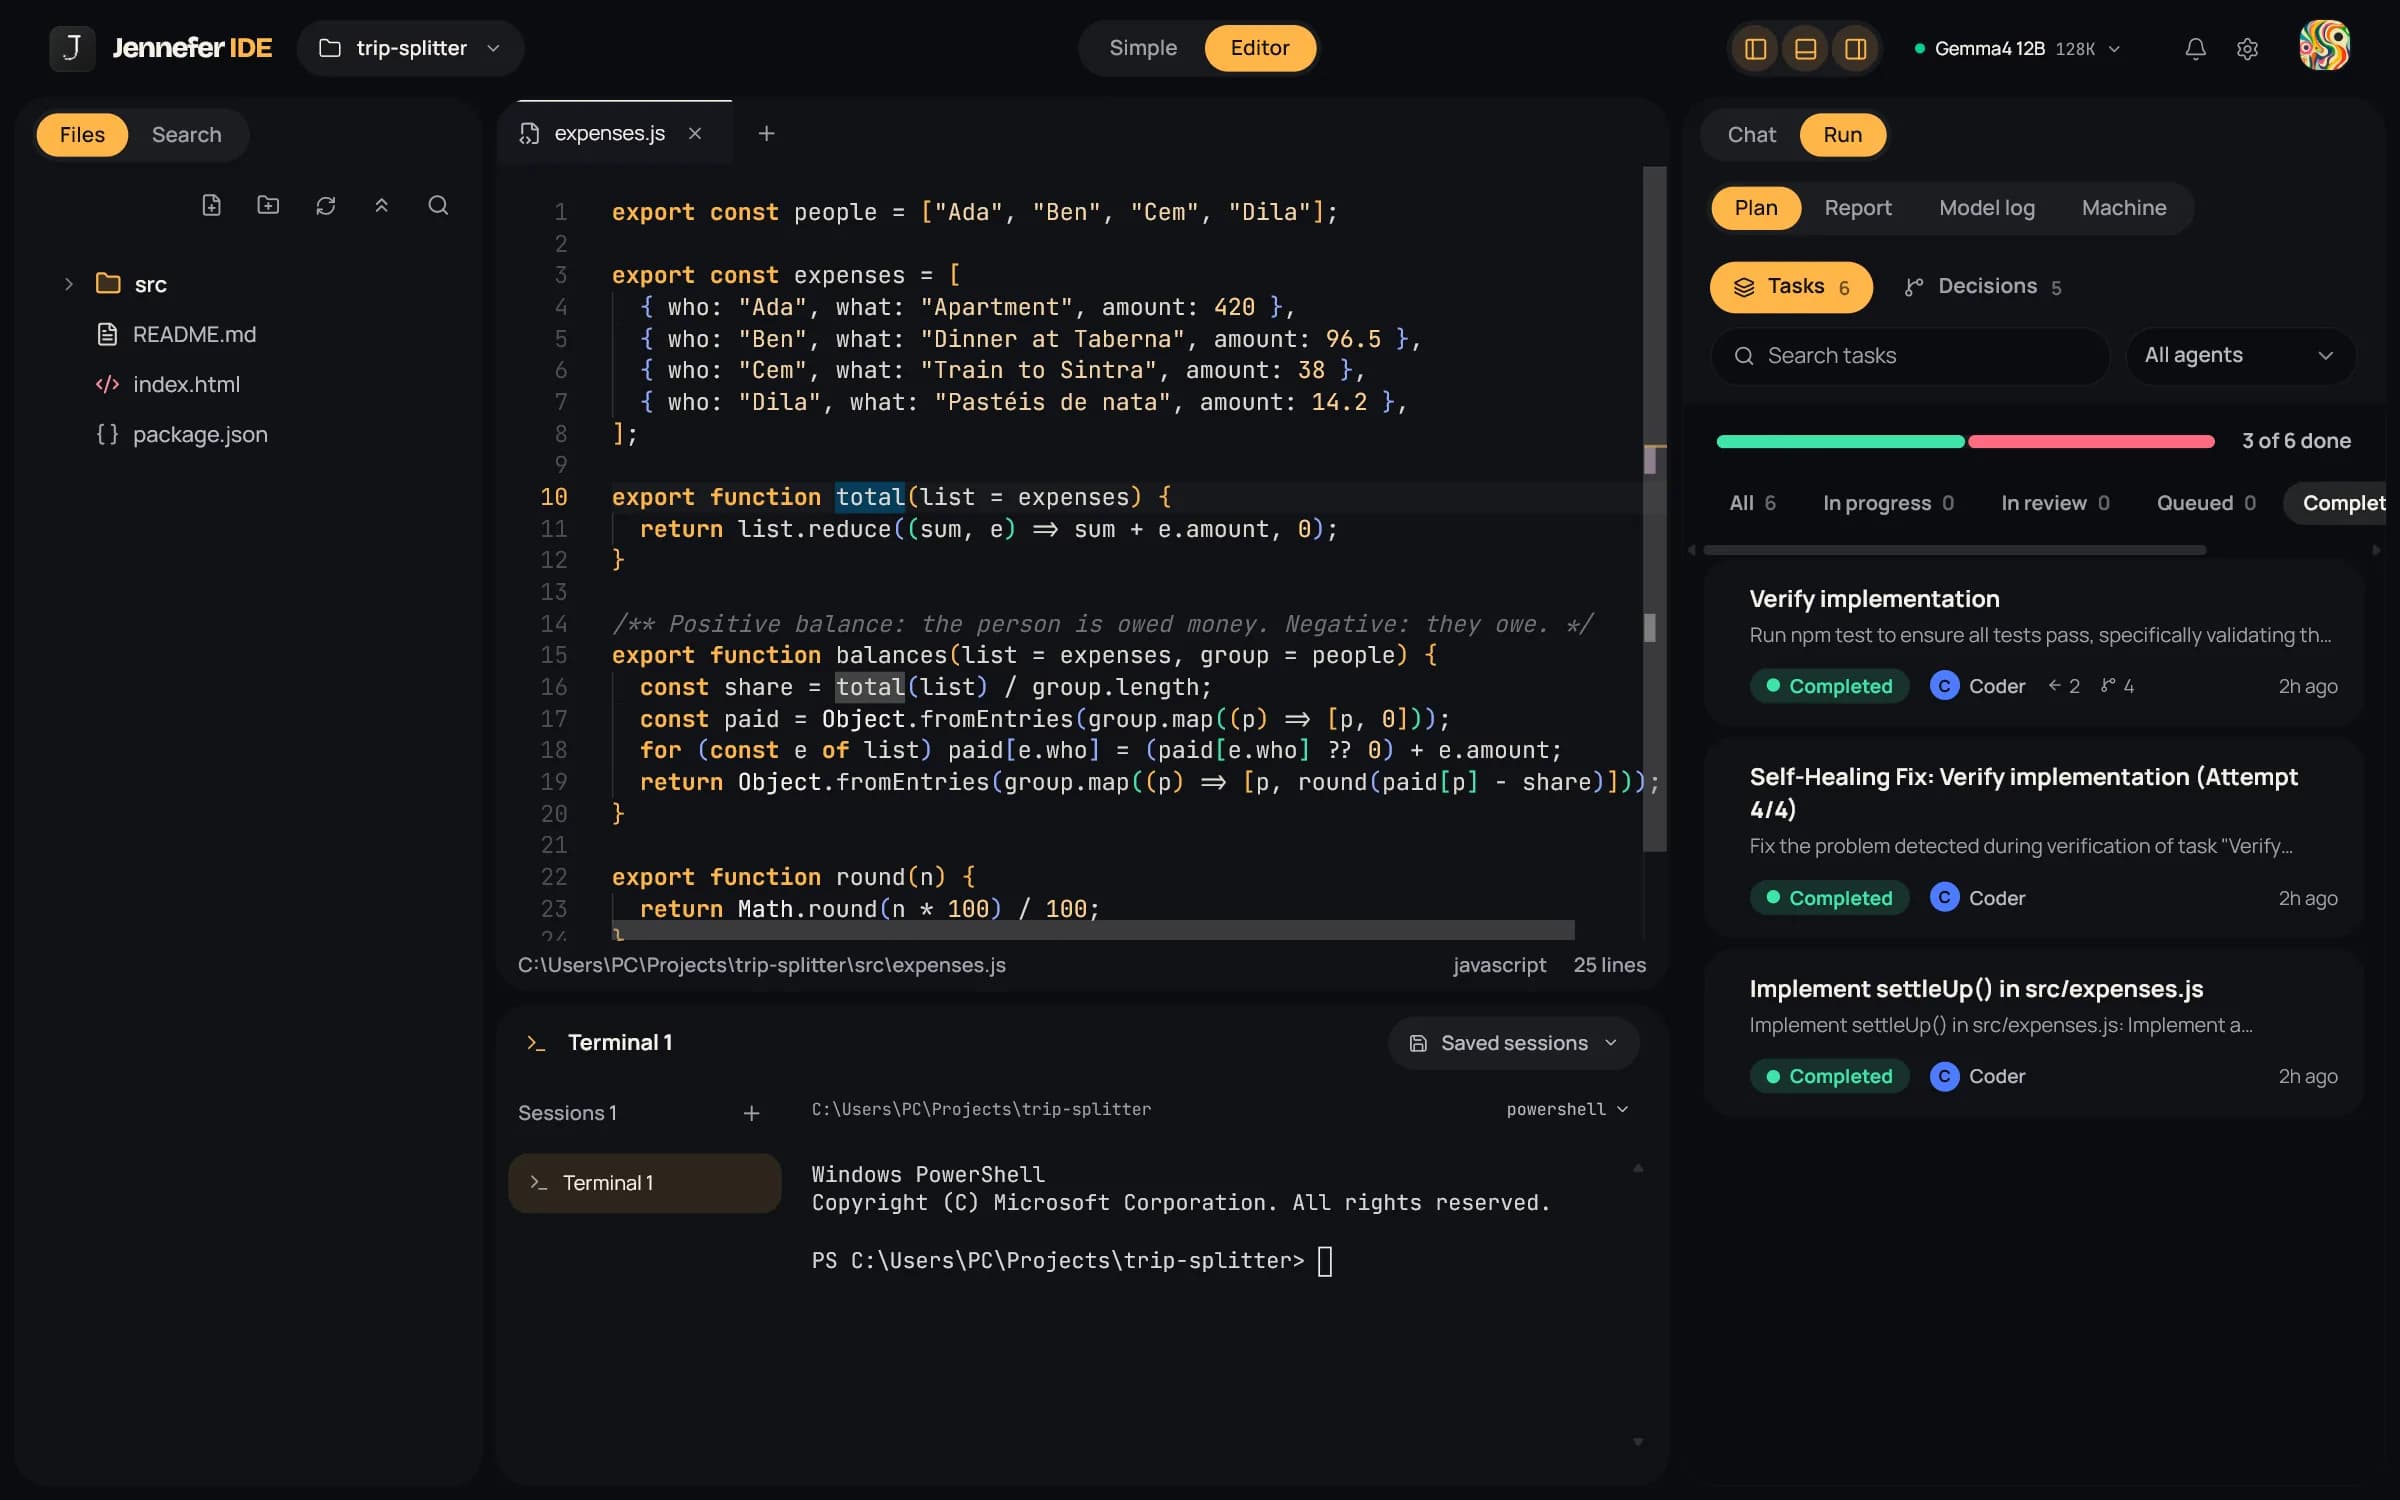2400x1500 pixels.
Task: Click the Jennefer IDE logo icon
Action: (72, 47)
